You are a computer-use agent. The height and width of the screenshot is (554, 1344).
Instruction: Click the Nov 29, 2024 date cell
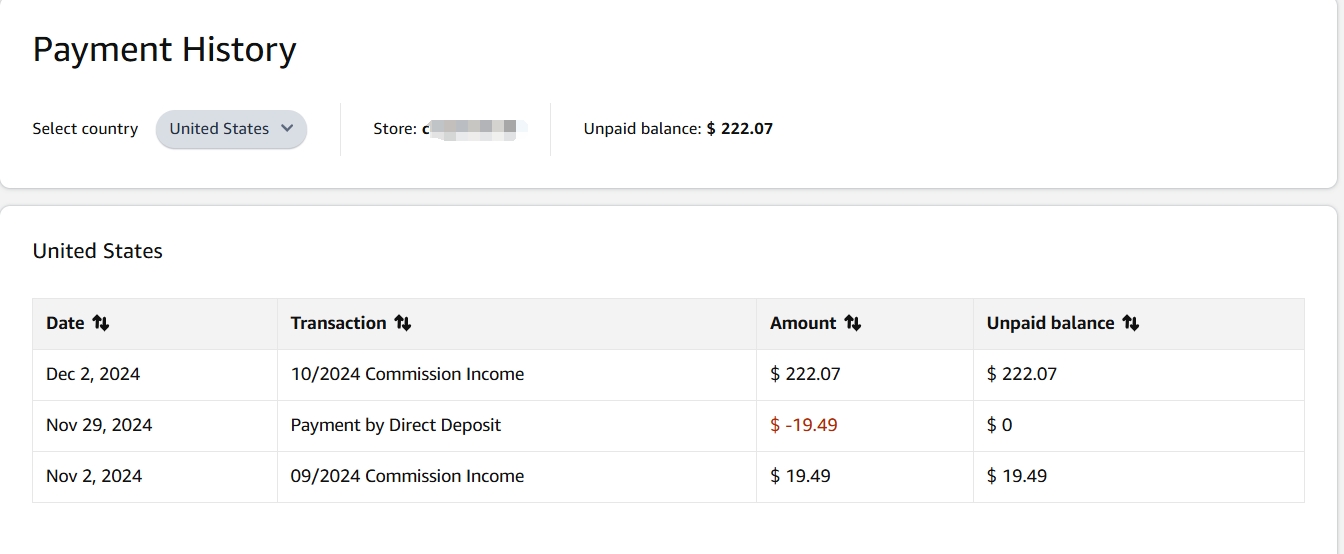coord(99,425)
